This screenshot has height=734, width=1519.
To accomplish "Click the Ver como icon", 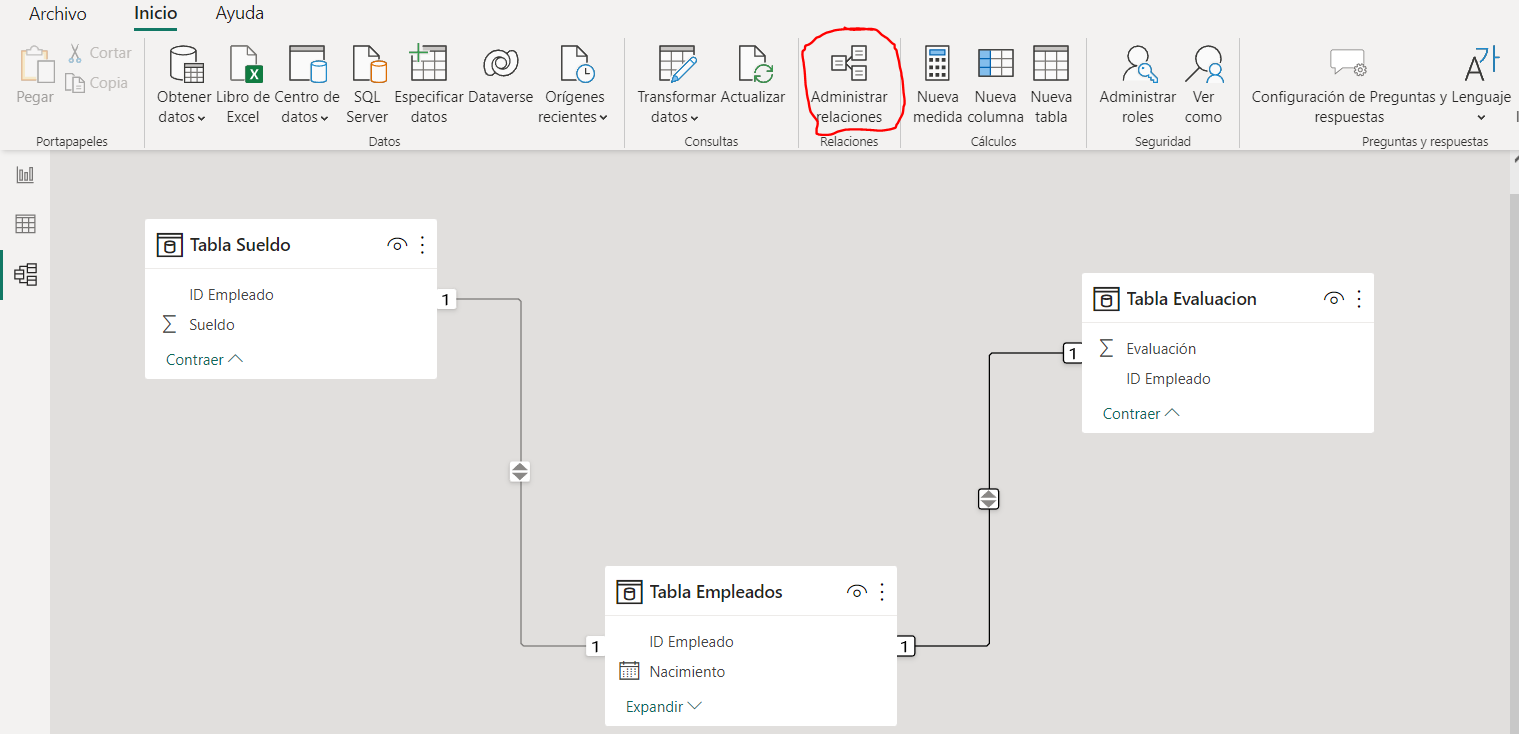I will coord(1204,64).
